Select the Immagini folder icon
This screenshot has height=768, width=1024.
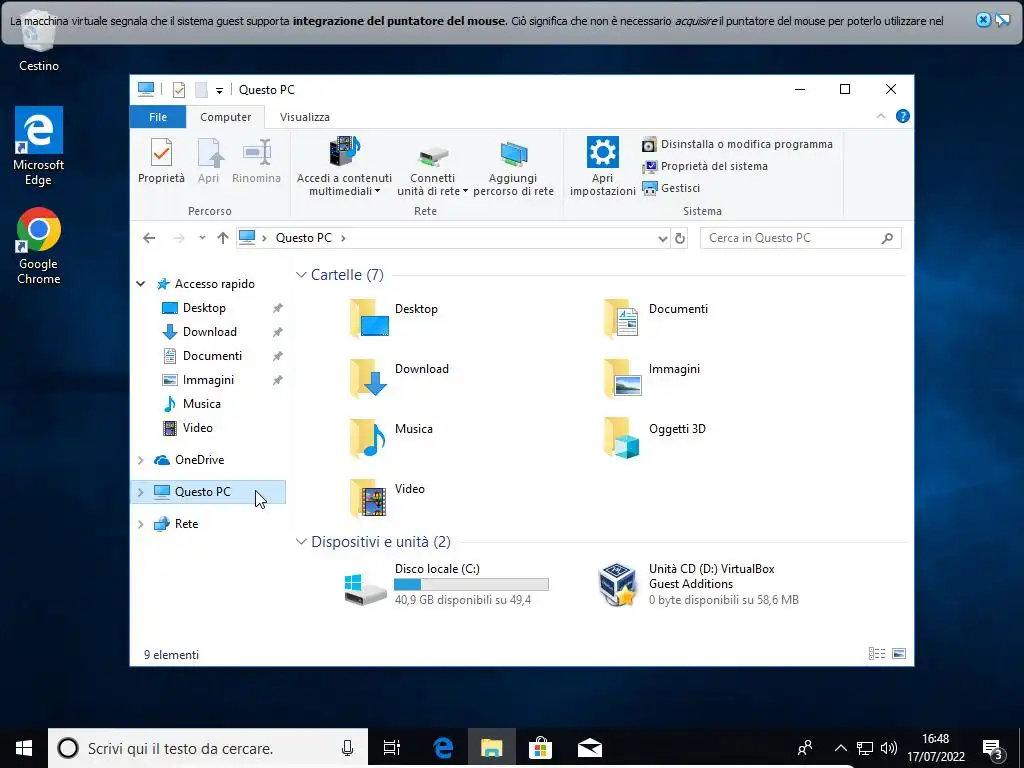click(622, 378)
